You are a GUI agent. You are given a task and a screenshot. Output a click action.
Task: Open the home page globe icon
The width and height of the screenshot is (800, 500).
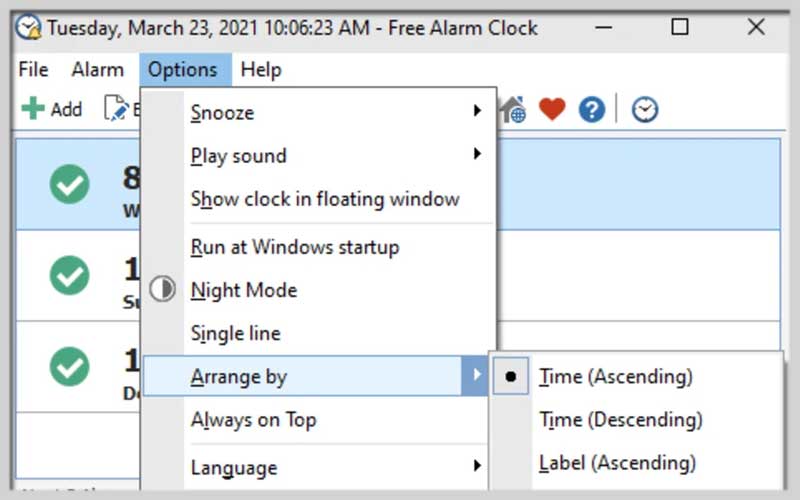coord(512,109)
